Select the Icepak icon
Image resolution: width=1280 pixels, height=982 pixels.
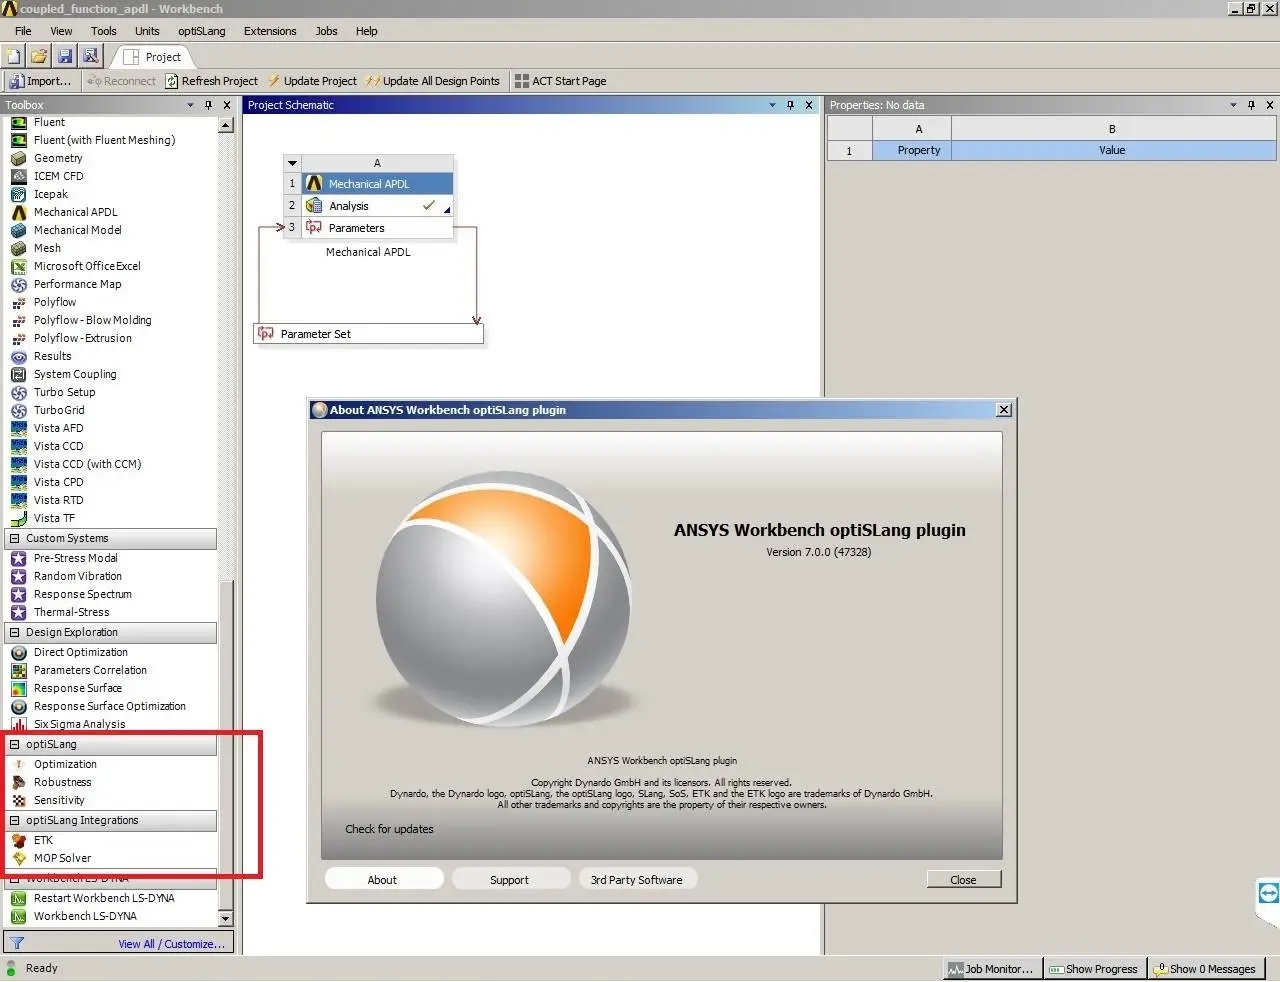(19, 194)
